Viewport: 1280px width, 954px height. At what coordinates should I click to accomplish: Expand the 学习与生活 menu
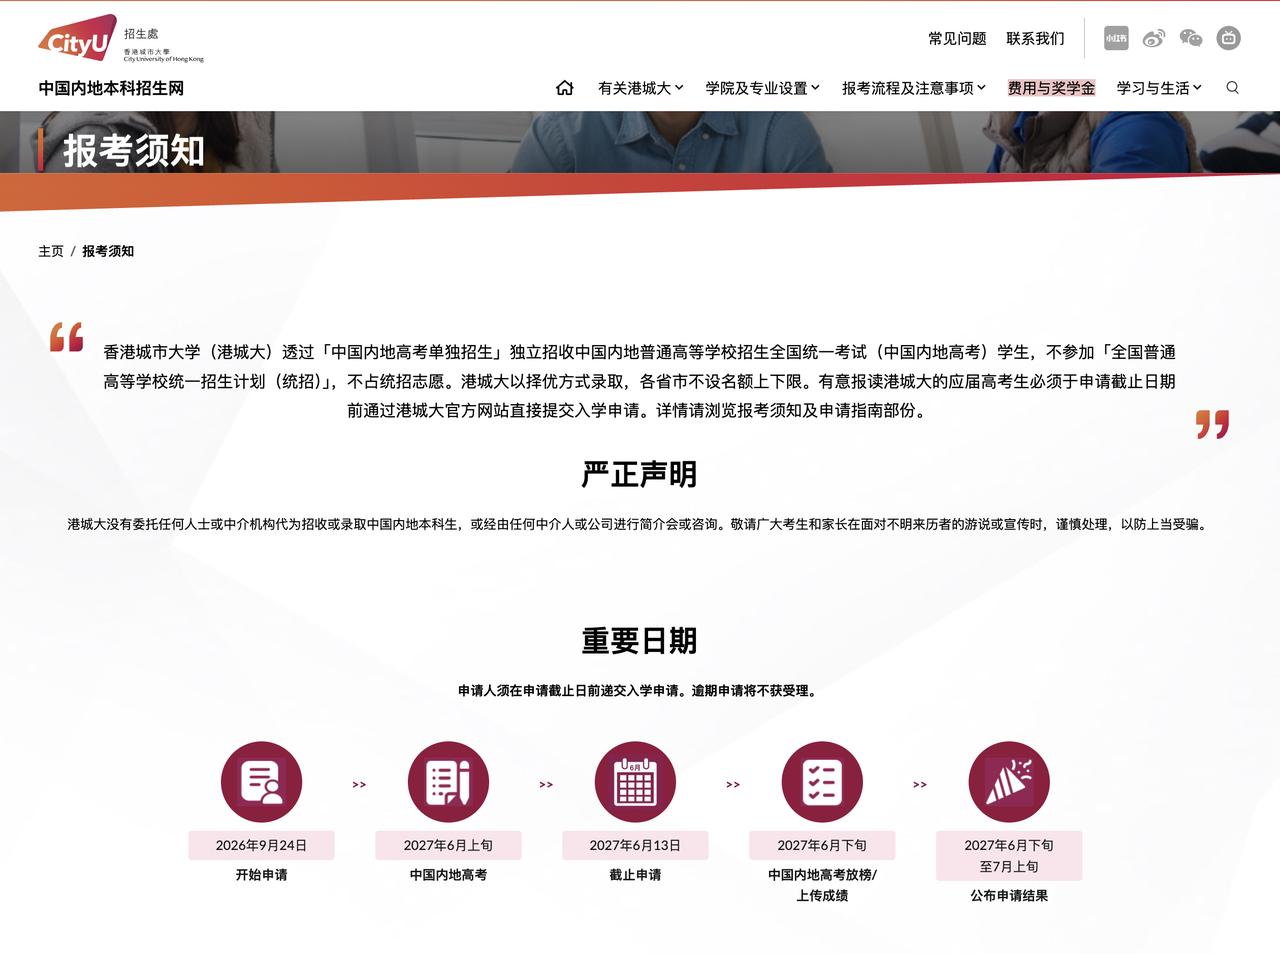[x=1160, y=88]
